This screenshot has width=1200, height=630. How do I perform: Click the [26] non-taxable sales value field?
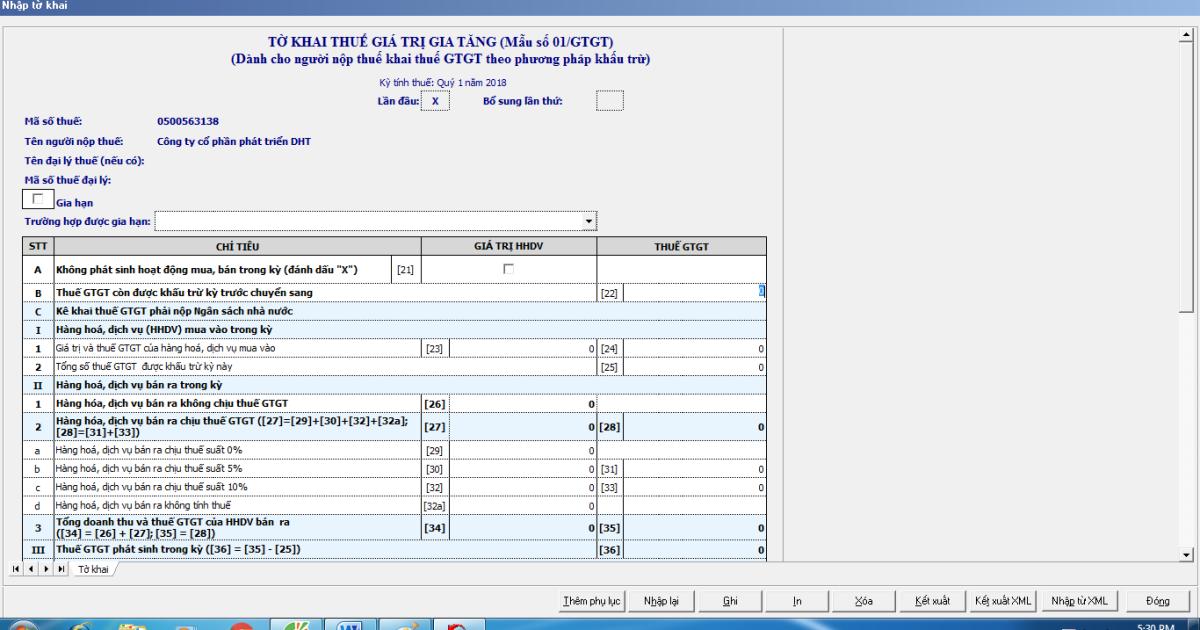(524, 403)
